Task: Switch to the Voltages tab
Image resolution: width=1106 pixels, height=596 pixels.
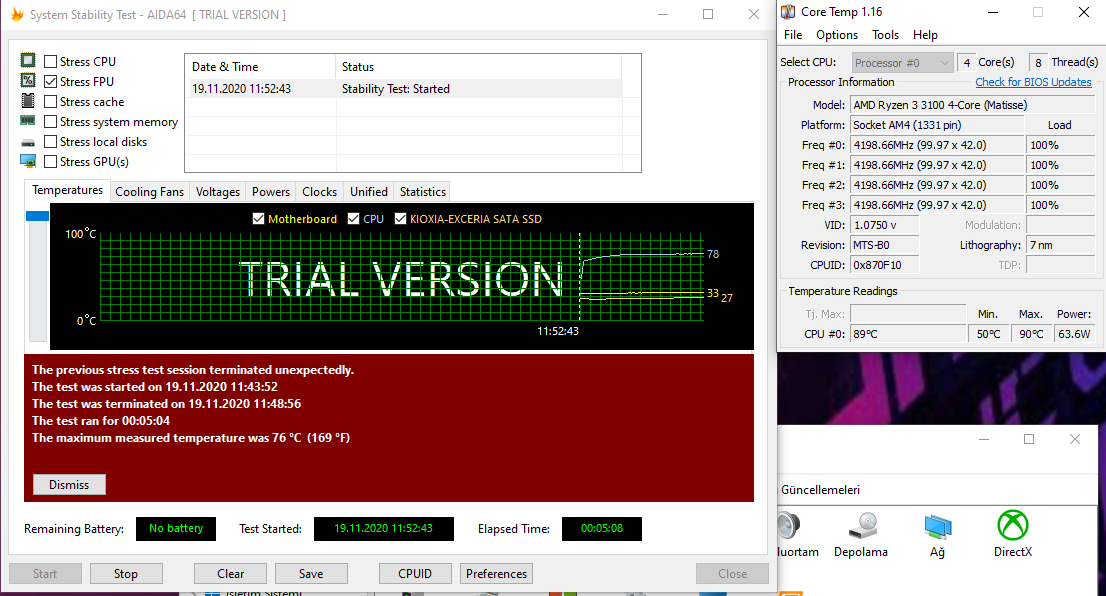Action: tap(218, 192)
